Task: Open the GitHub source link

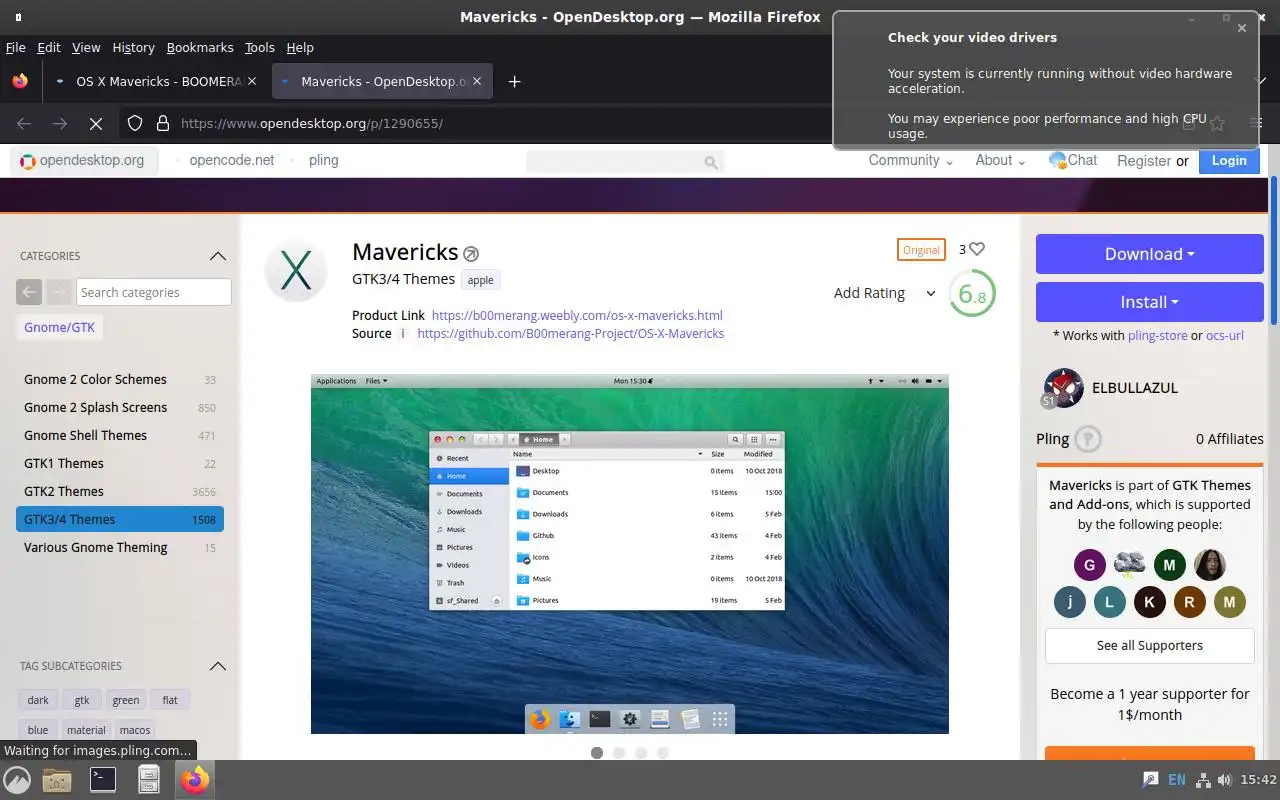Action: pyautogui.click(x=571, y=334)
